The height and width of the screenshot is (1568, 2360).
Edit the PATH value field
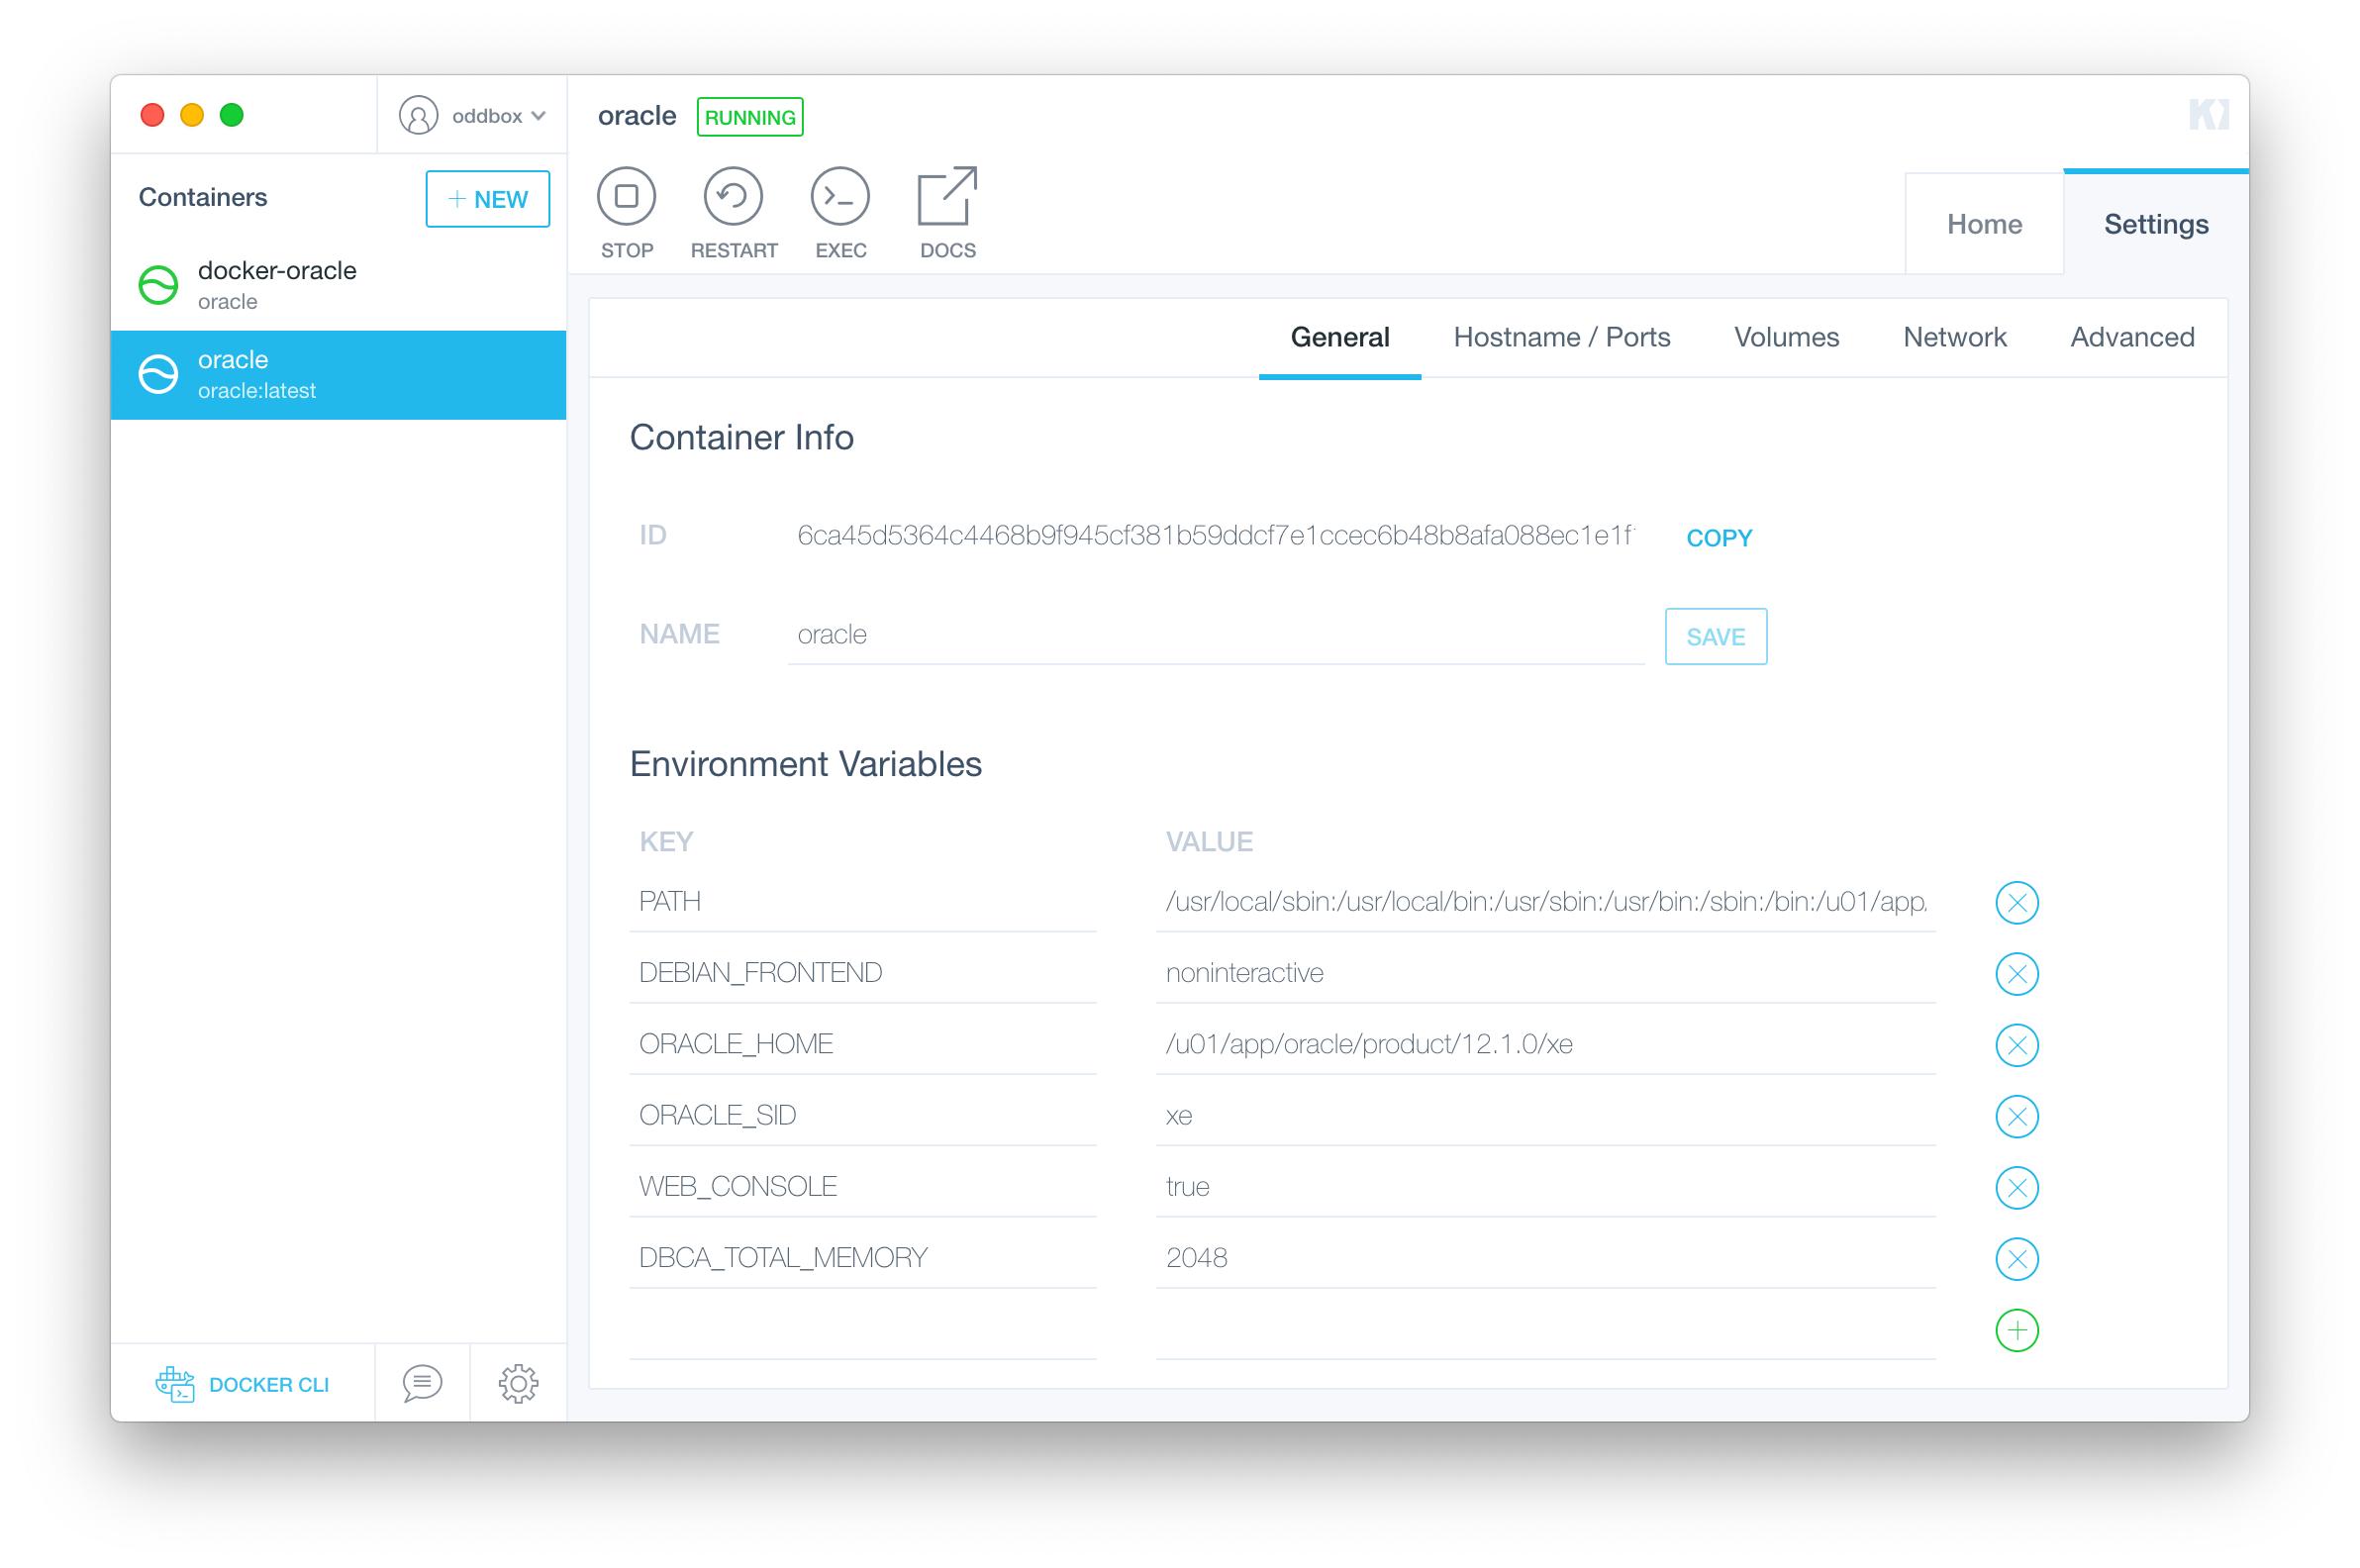click(x=1545, y=902)
